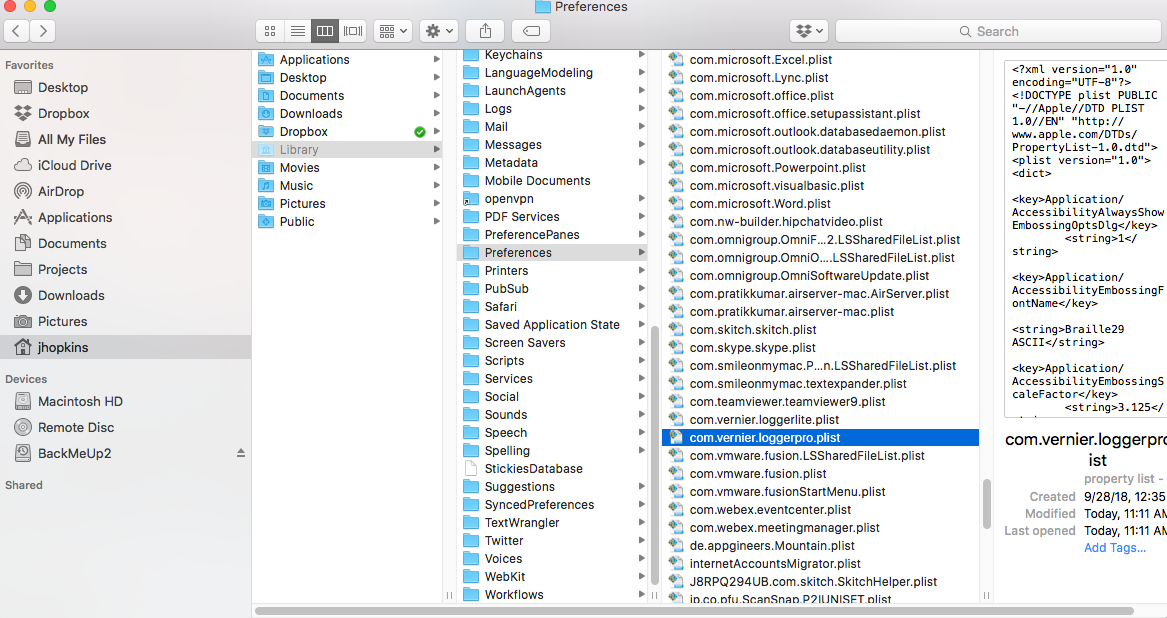1167x618 pixels.
Task: Select com.skype.skype.plist
Action: [820, 348]
